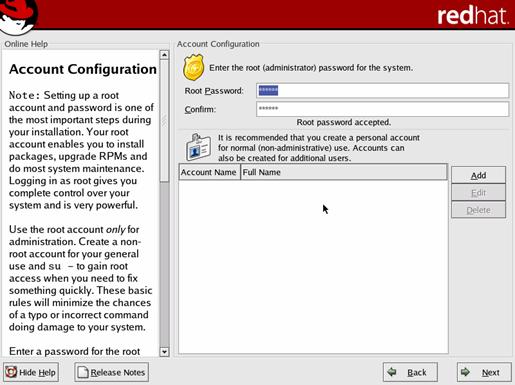Click the Red Hat shadowman logo
The image size is (515, 385).
click(18, 16)
